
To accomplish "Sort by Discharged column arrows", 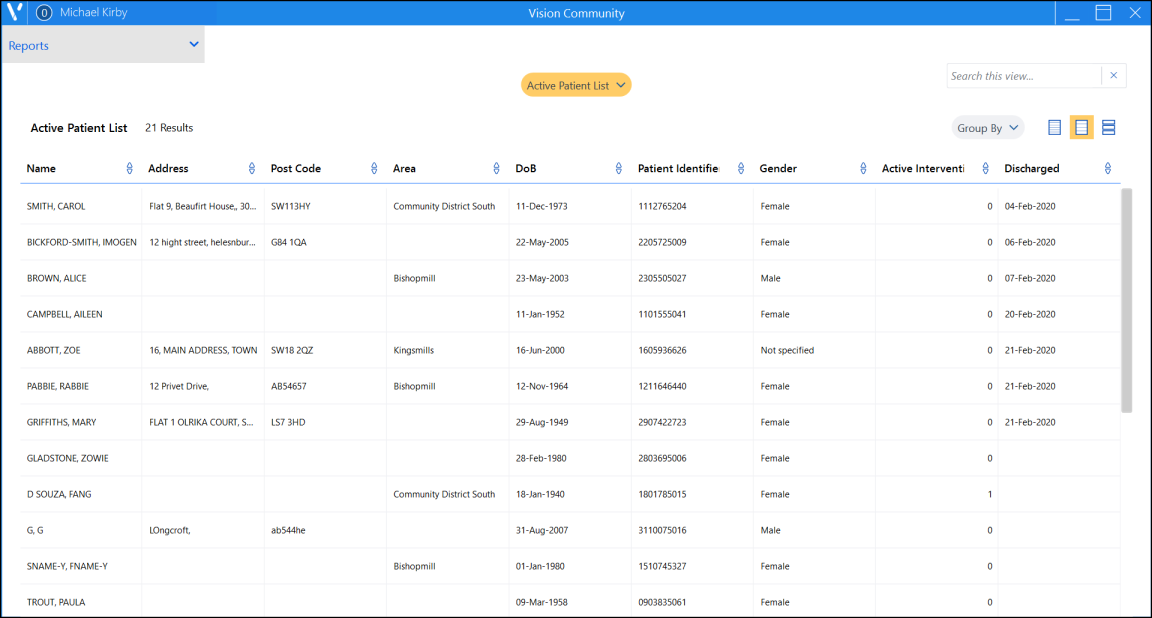I will (x=1107, y=168).
